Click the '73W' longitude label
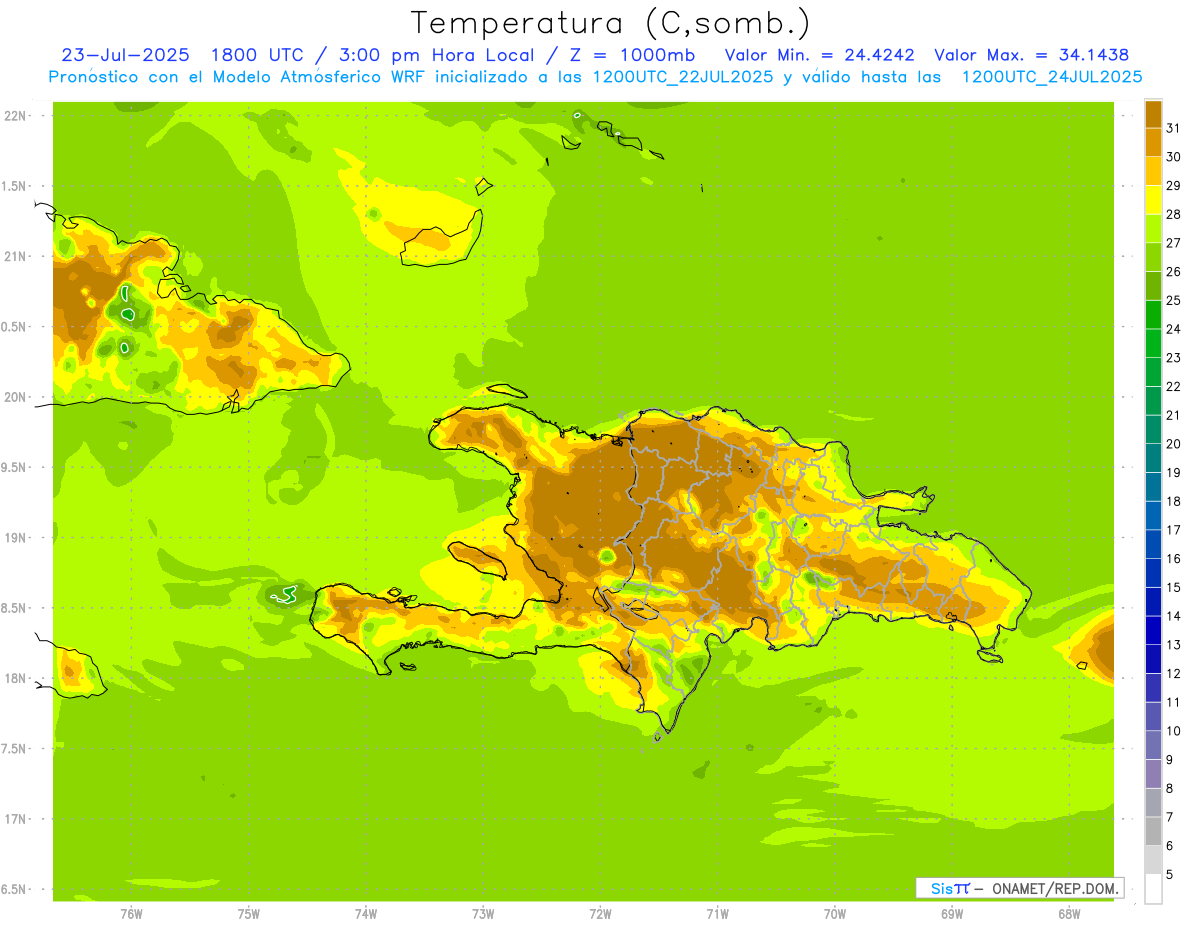This screenshot has height=927, width=1200. point(483,913)
